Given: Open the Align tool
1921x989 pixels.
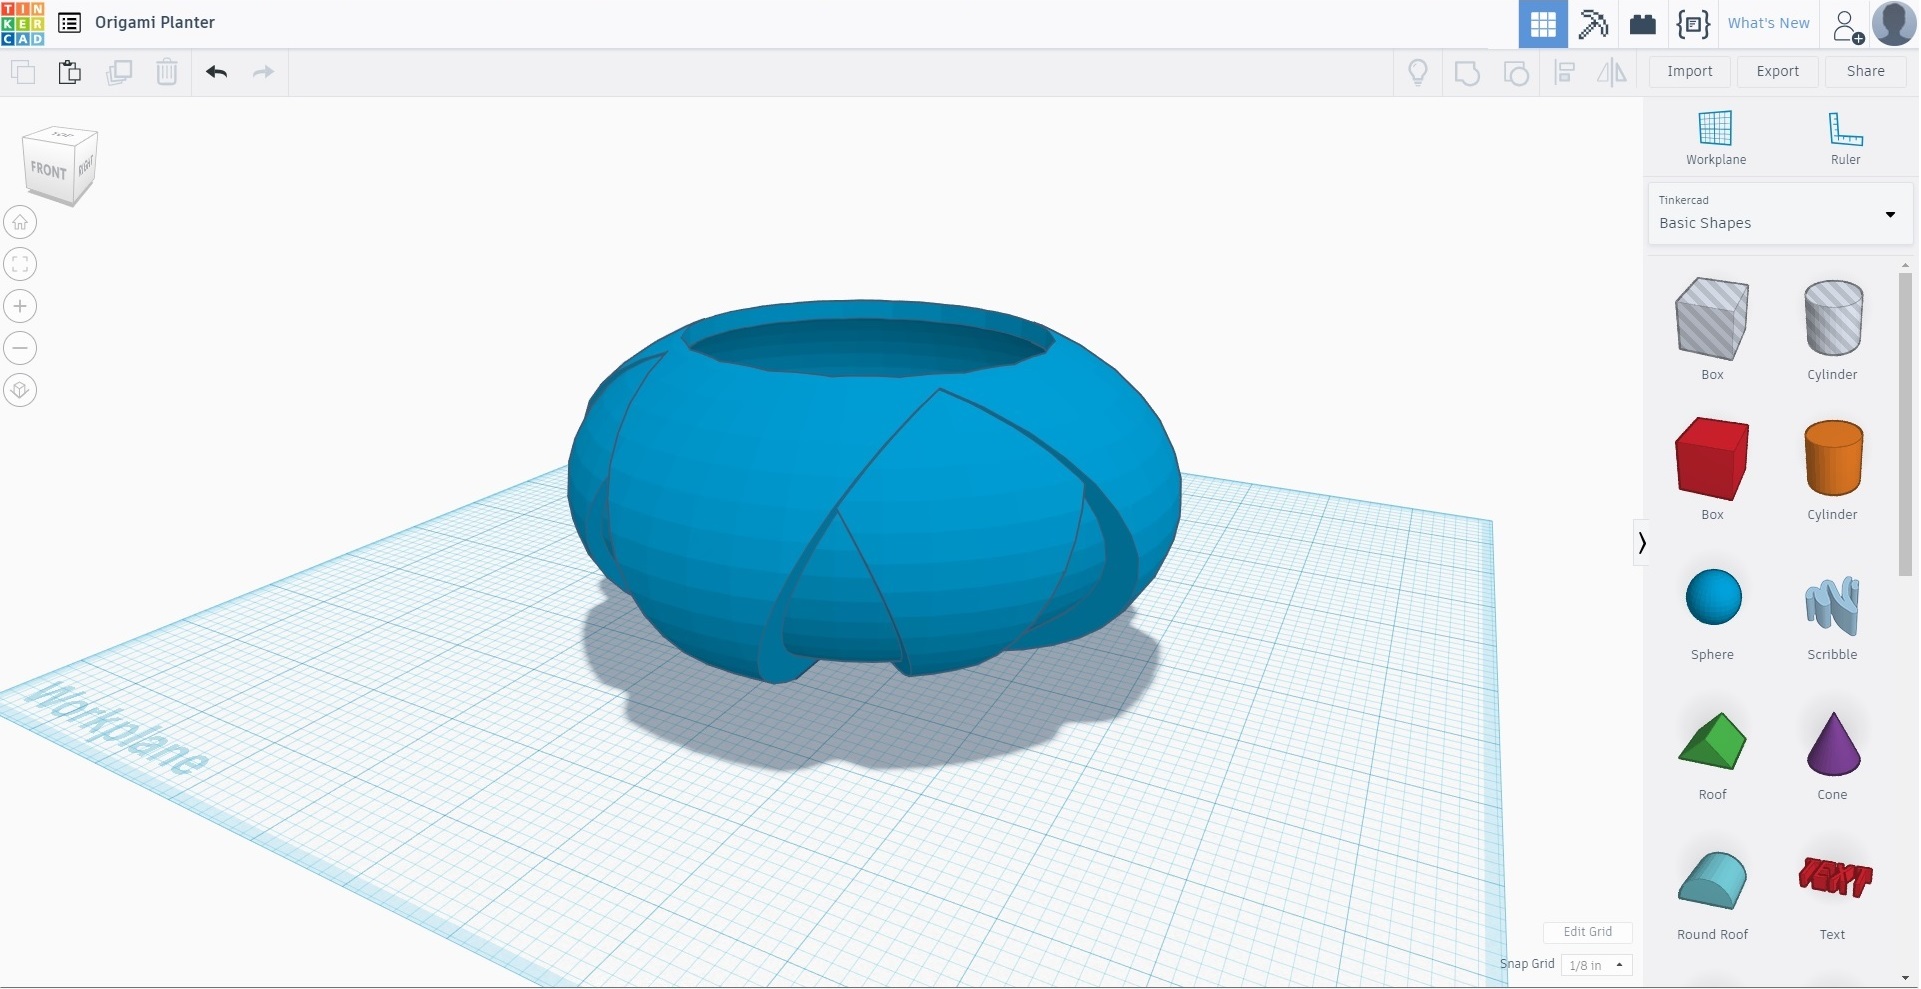Looking at the screenshot, I should point(1565,72).
